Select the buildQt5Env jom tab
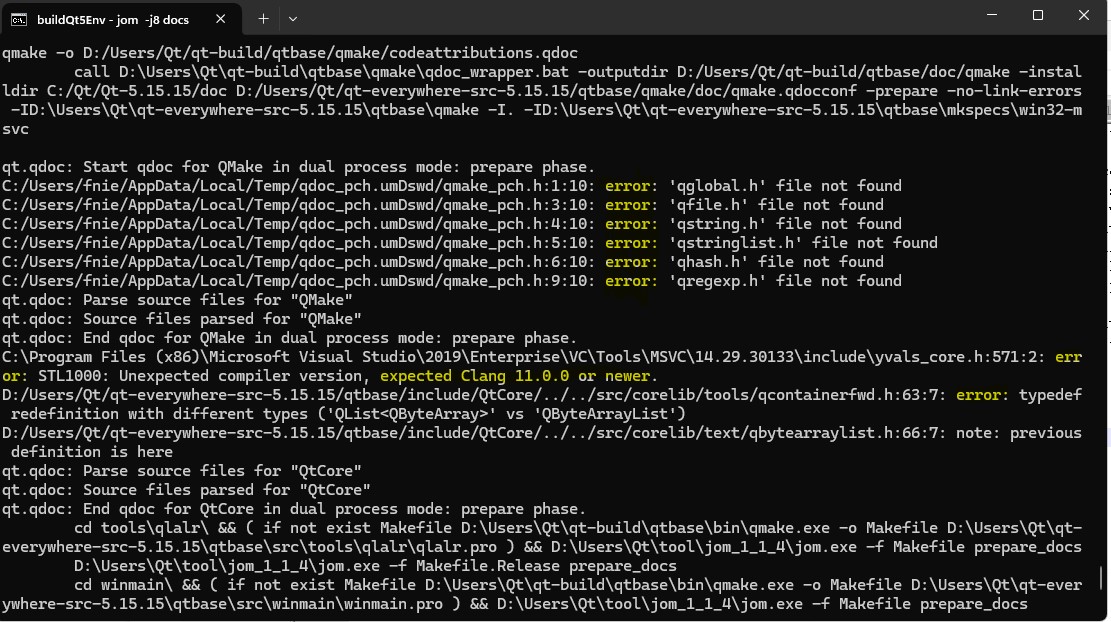 click(121, 19)
